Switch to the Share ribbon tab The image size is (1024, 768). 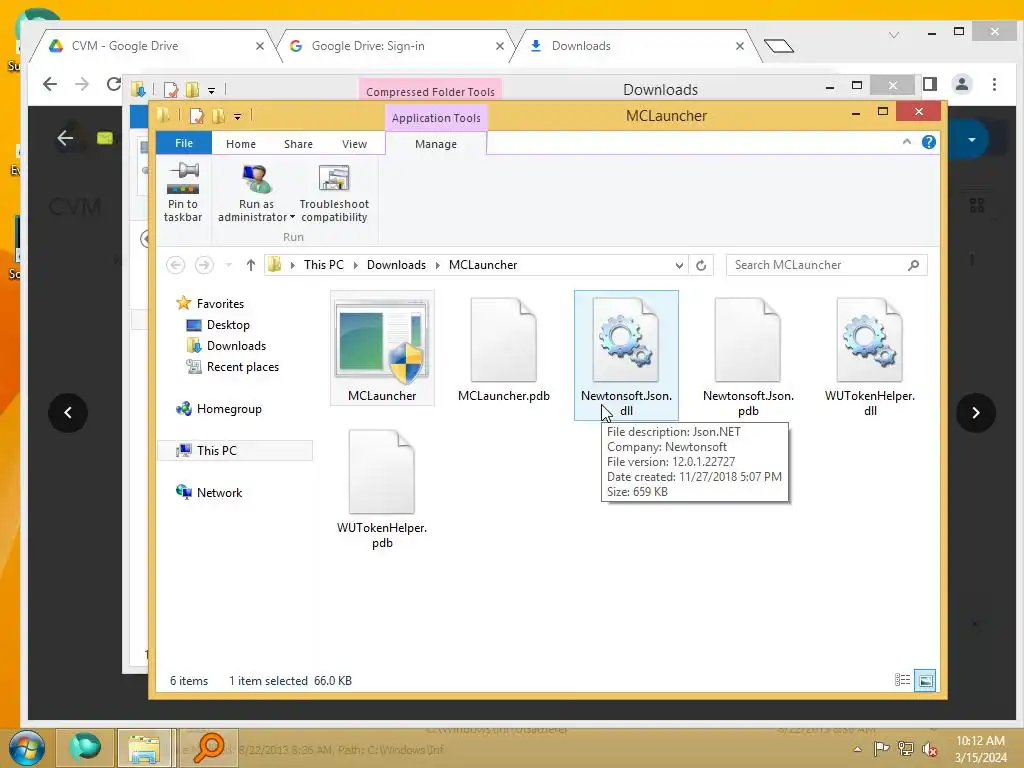(298, 144)
